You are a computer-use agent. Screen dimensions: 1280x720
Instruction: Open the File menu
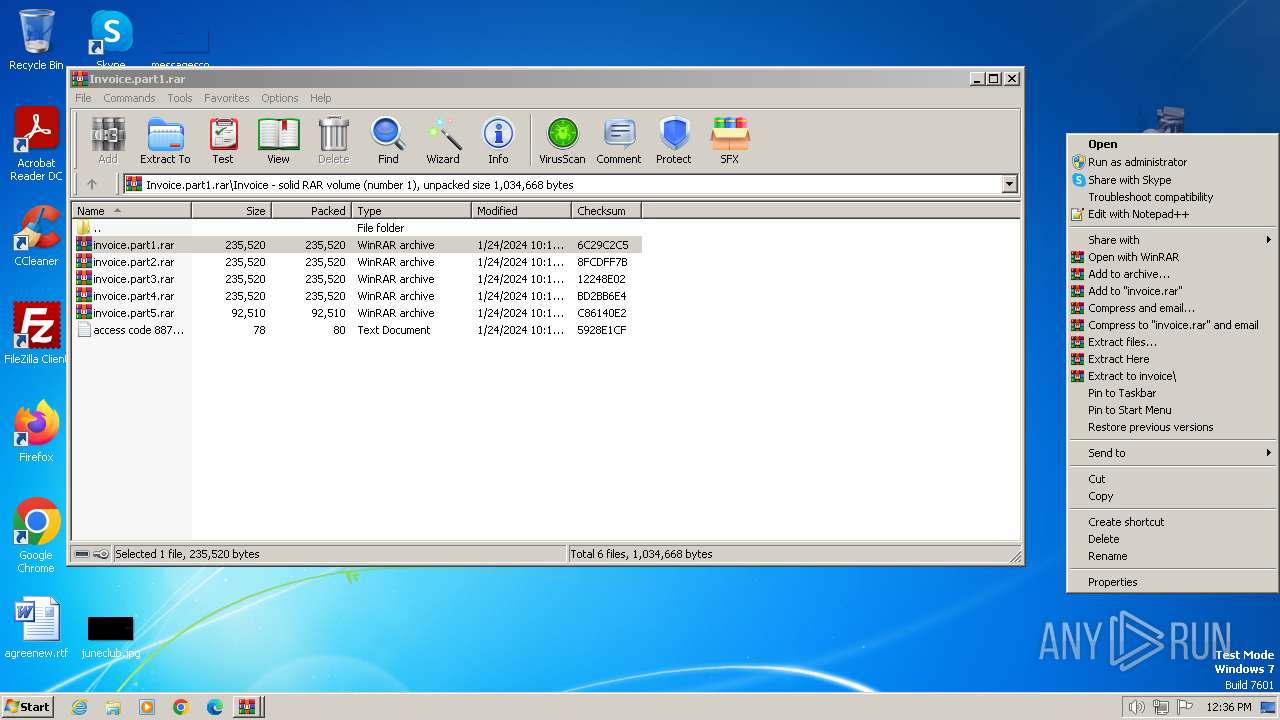83,98
